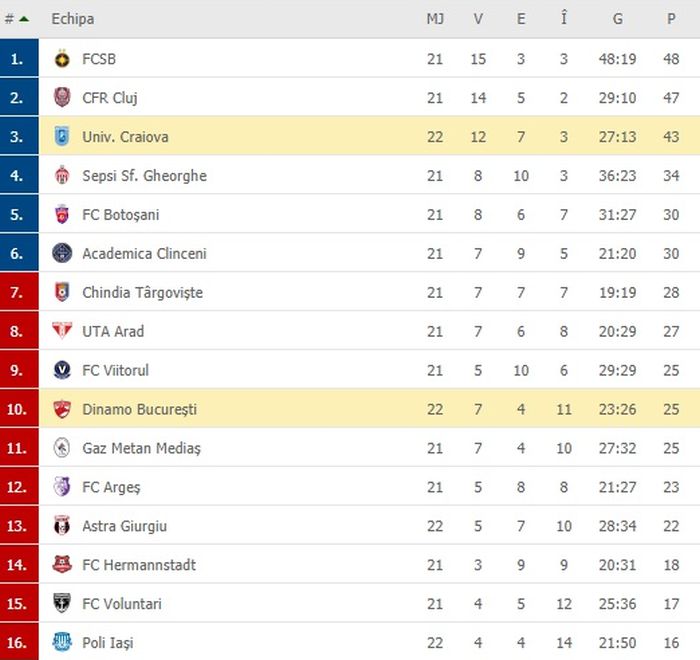Click the FCSB club crest icon
The image size is (700, 660).
tap(62, 59)
